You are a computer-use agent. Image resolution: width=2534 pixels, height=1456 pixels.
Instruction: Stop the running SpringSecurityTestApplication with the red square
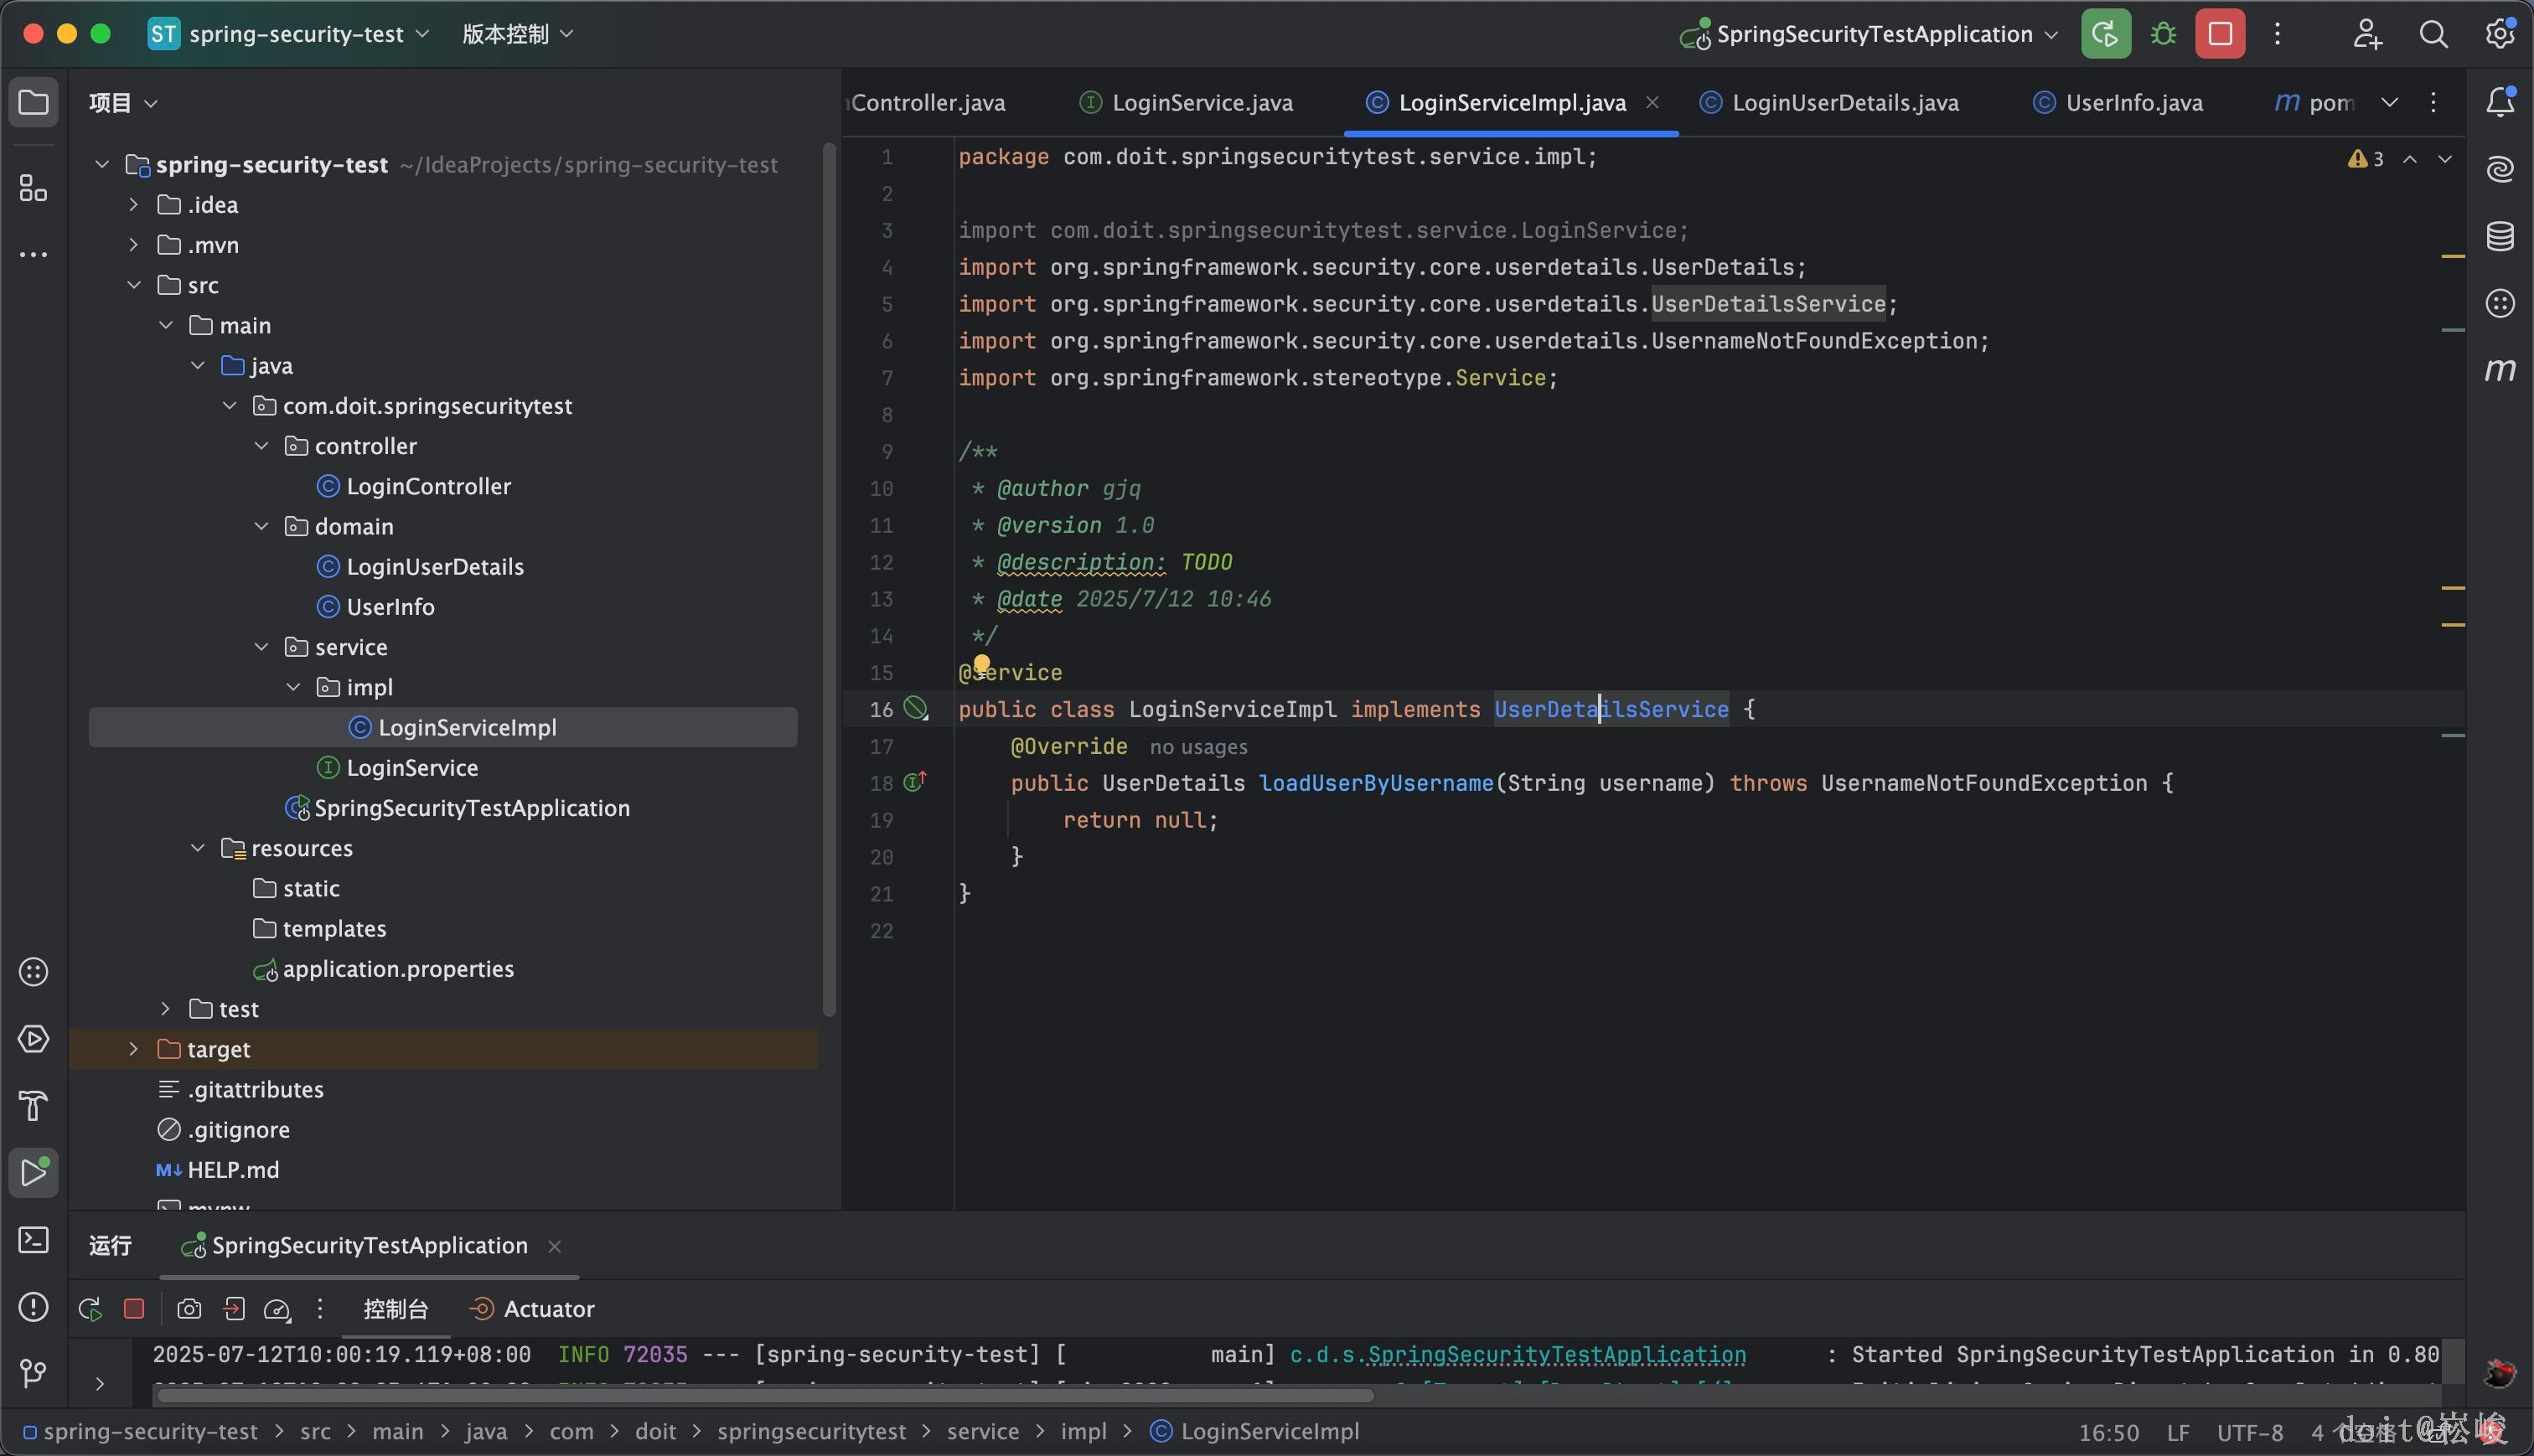pos(2220,34)
